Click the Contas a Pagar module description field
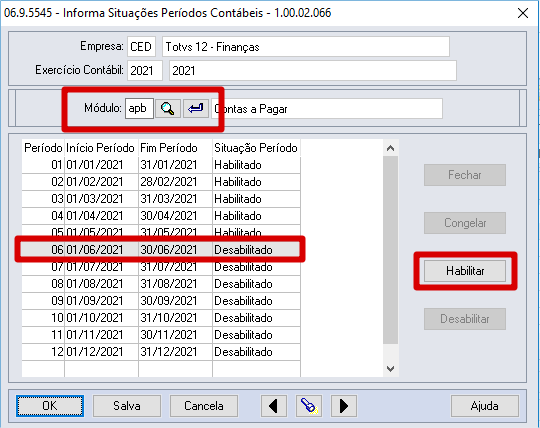 (x=327, y=108)
